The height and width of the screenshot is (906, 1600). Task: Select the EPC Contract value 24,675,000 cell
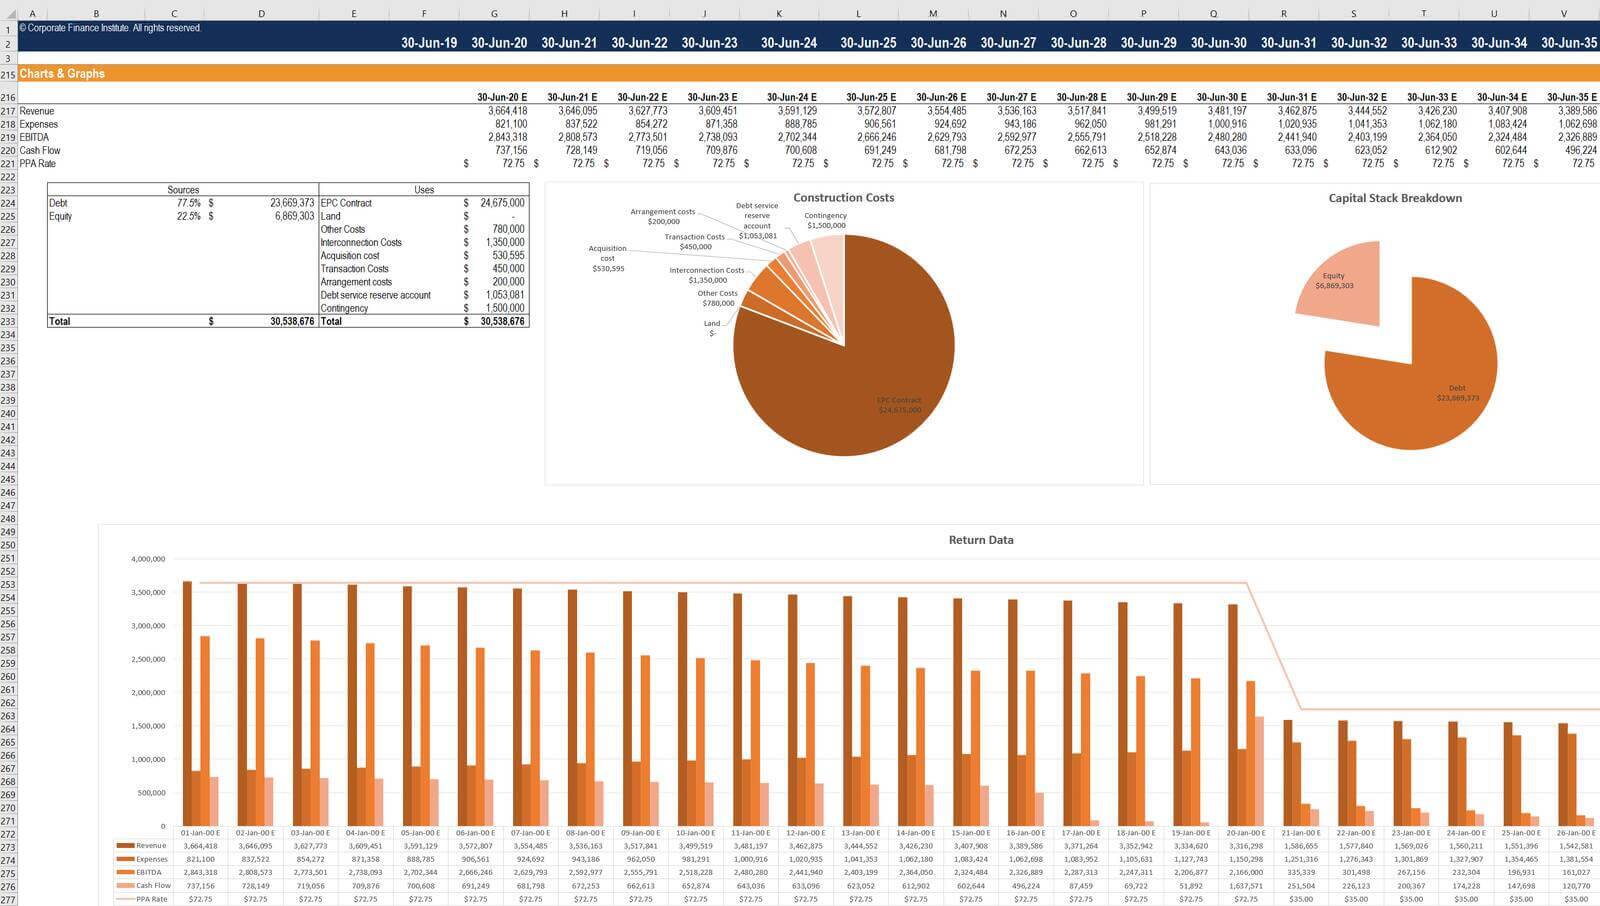501,203
